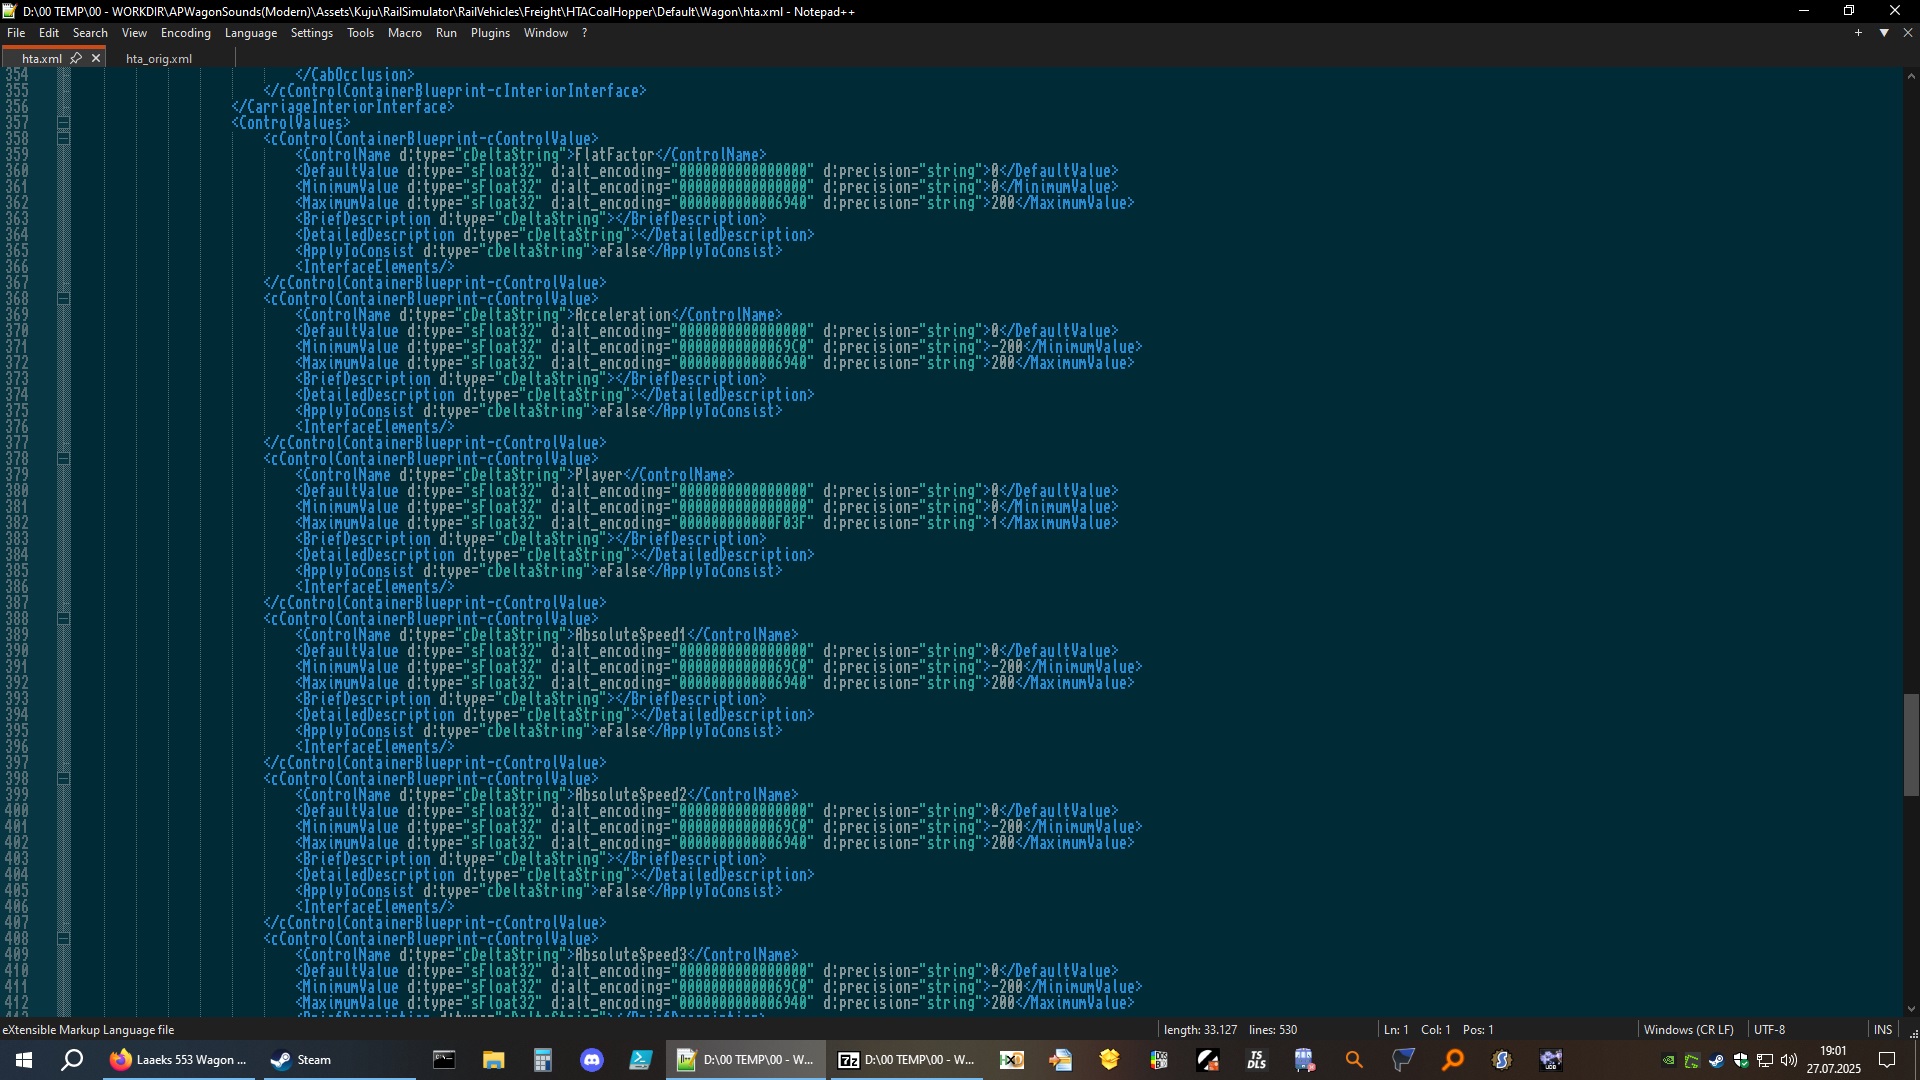
Task: Close the hta.xml tab with X
Action: coord(96,58)
